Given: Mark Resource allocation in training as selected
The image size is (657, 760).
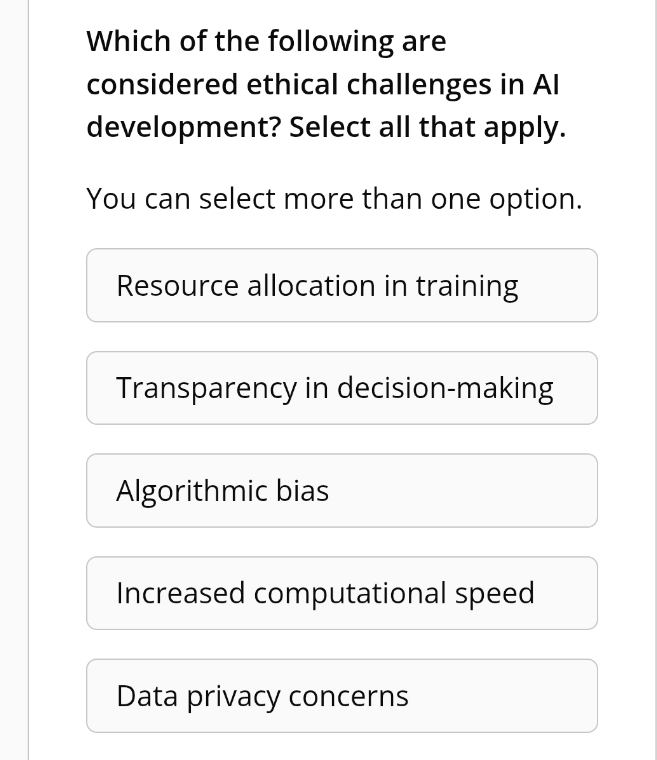Looking at the screenshot, I should (x=341, y=286).
